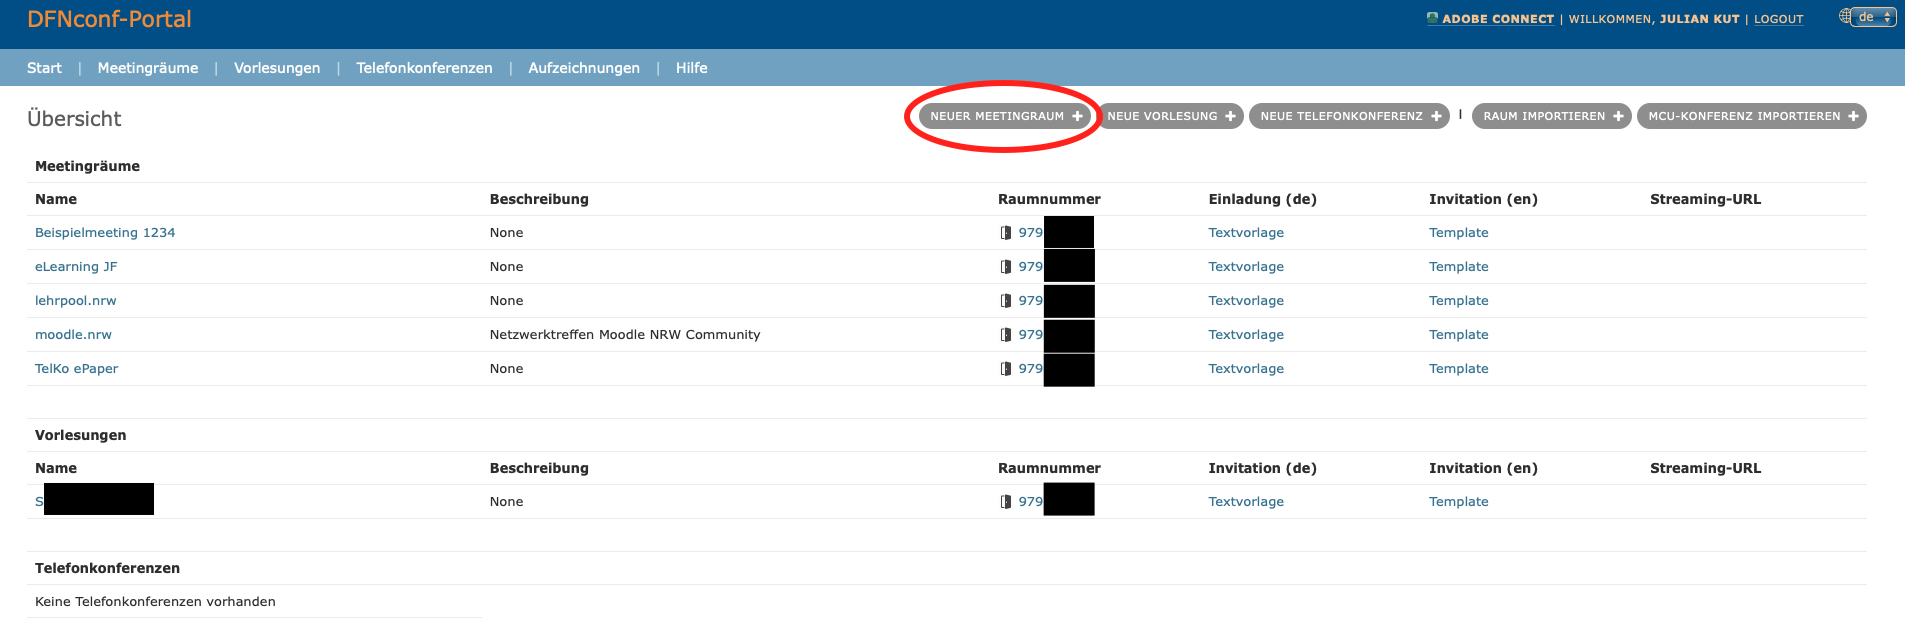This screenshot has height=635, width=1905.
Task: Go to the Aufzeichnungen menu item
Action: click(x=583, y=68)
